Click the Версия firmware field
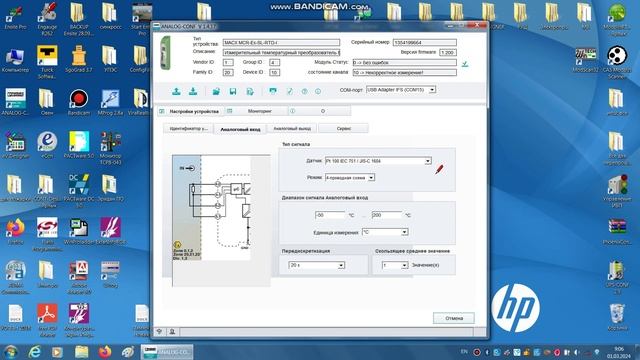The image size is (640, 360). (x=448, y=52)
